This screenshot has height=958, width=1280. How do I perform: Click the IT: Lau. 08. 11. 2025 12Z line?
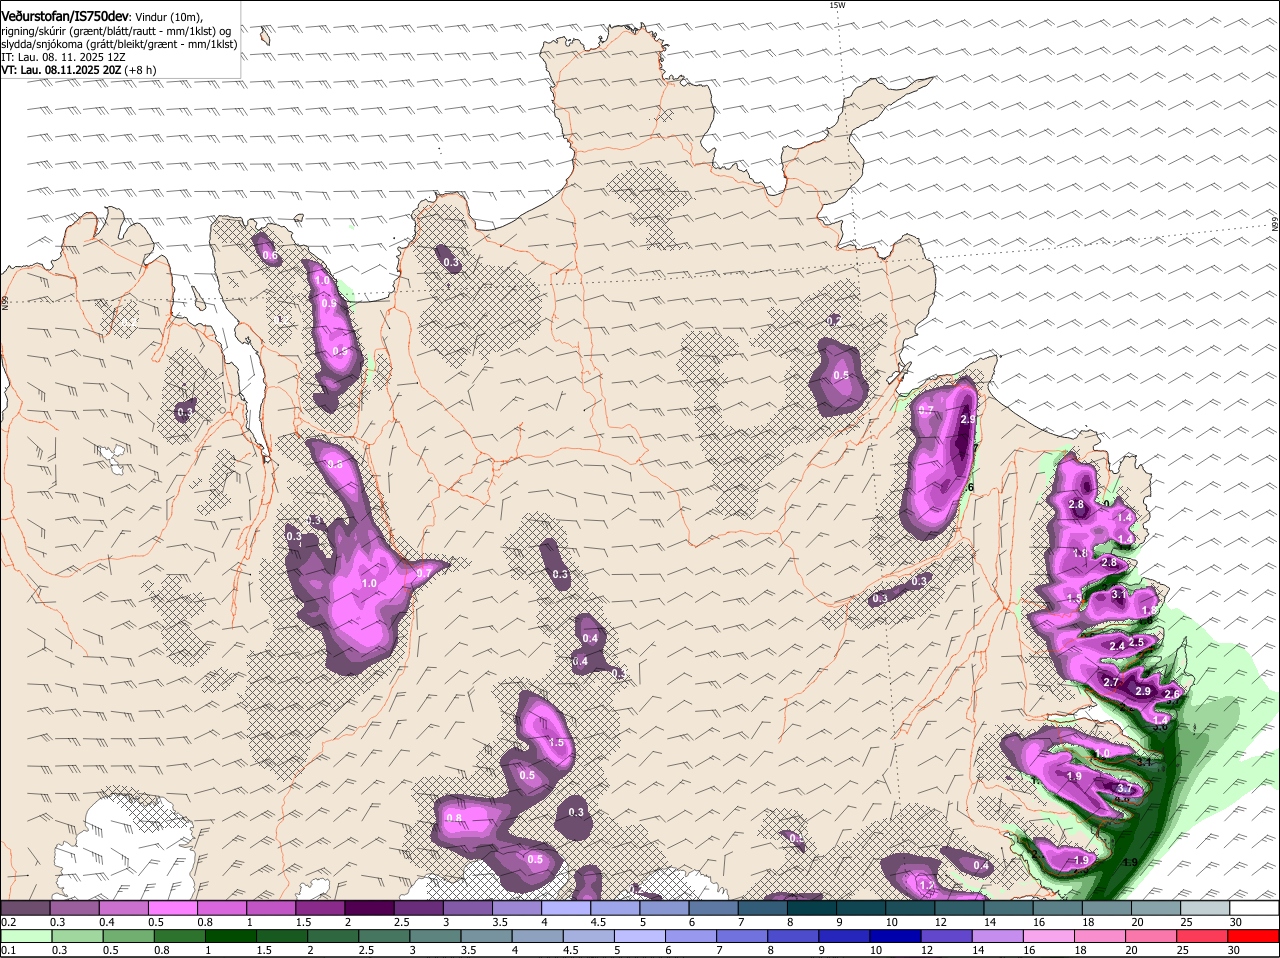click(x=64, y=57)
